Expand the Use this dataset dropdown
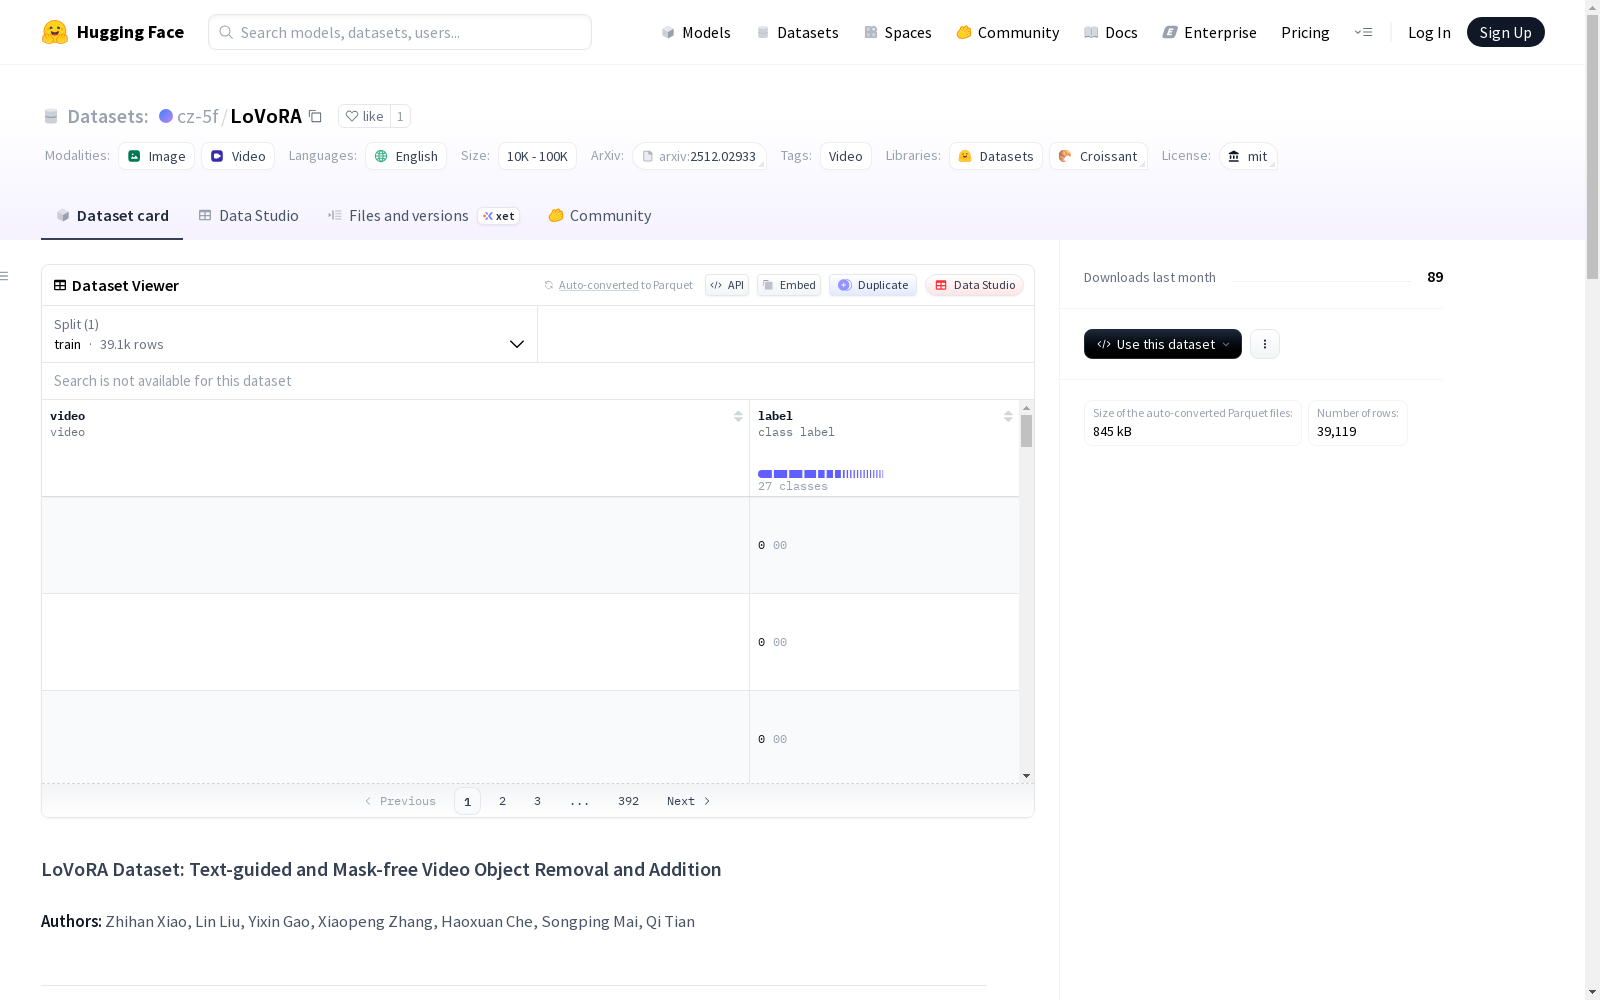 [x=1162, y=344]
